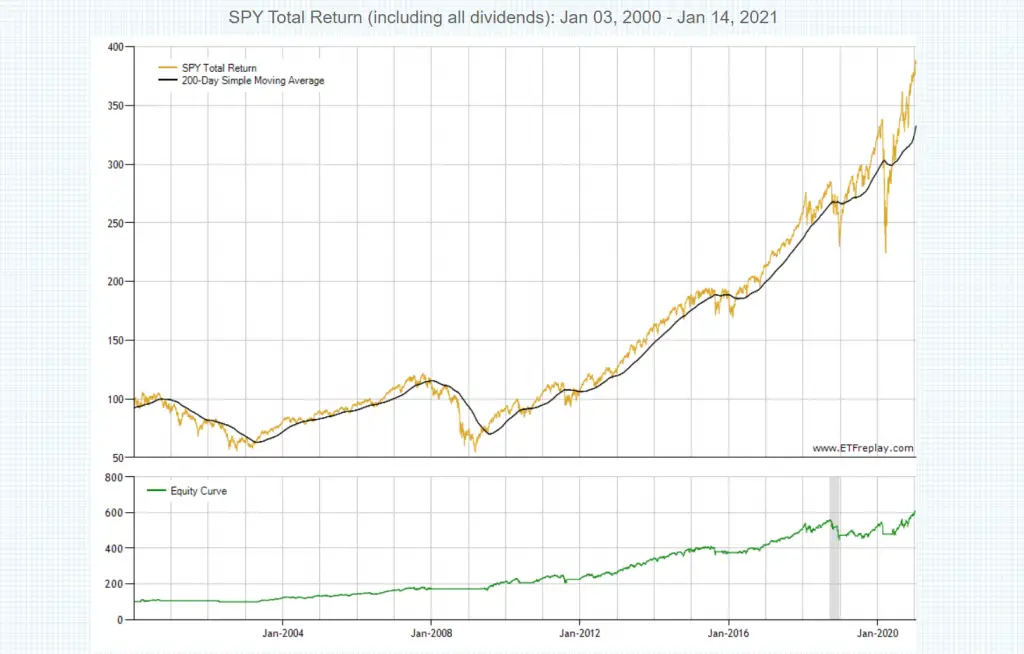Click the 250 y-axis value
The image size is (1024, 654).
[x=116, y=223]
